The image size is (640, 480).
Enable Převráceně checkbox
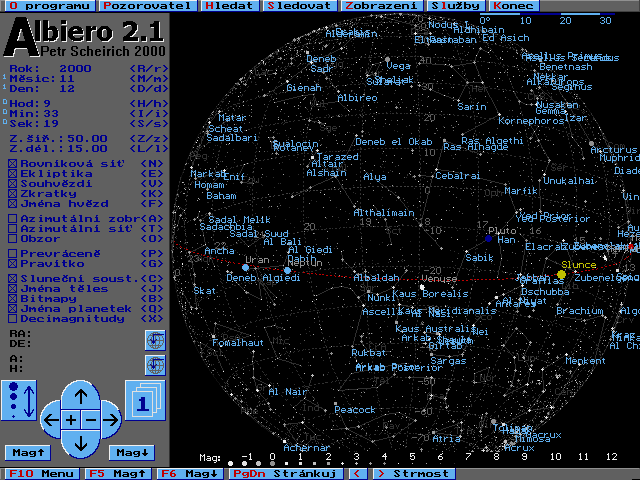point(13,254)
